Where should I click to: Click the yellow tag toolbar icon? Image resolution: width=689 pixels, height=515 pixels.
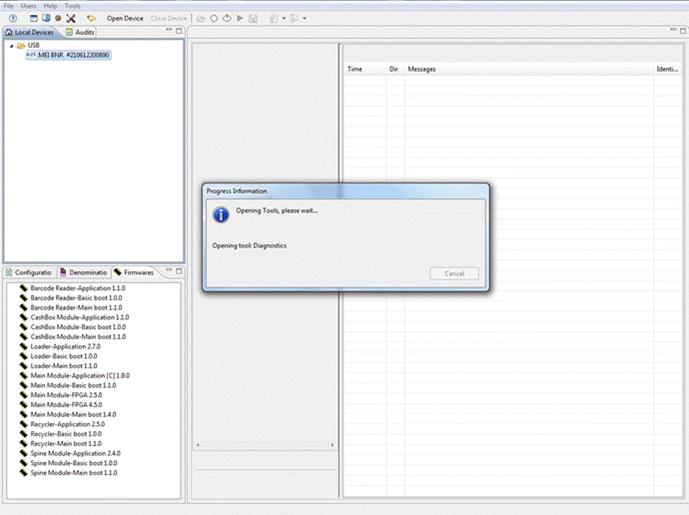(91, 18)
